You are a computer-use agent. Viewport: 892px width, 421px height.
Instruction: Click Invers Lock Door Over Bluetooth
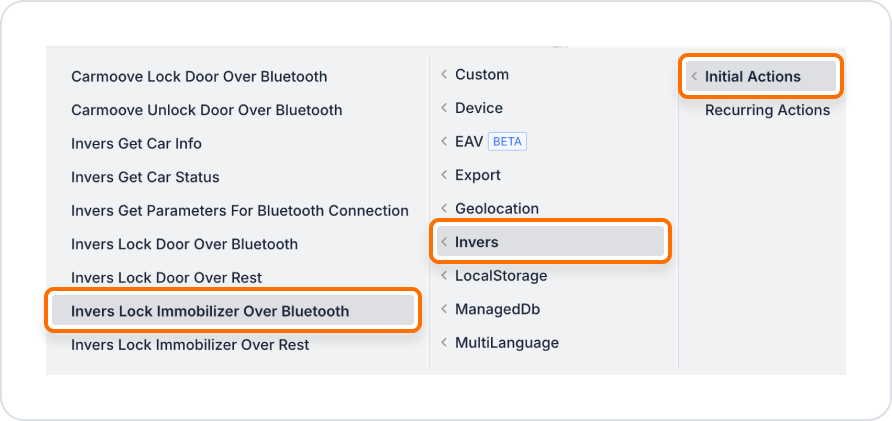[x=184, y=244]
